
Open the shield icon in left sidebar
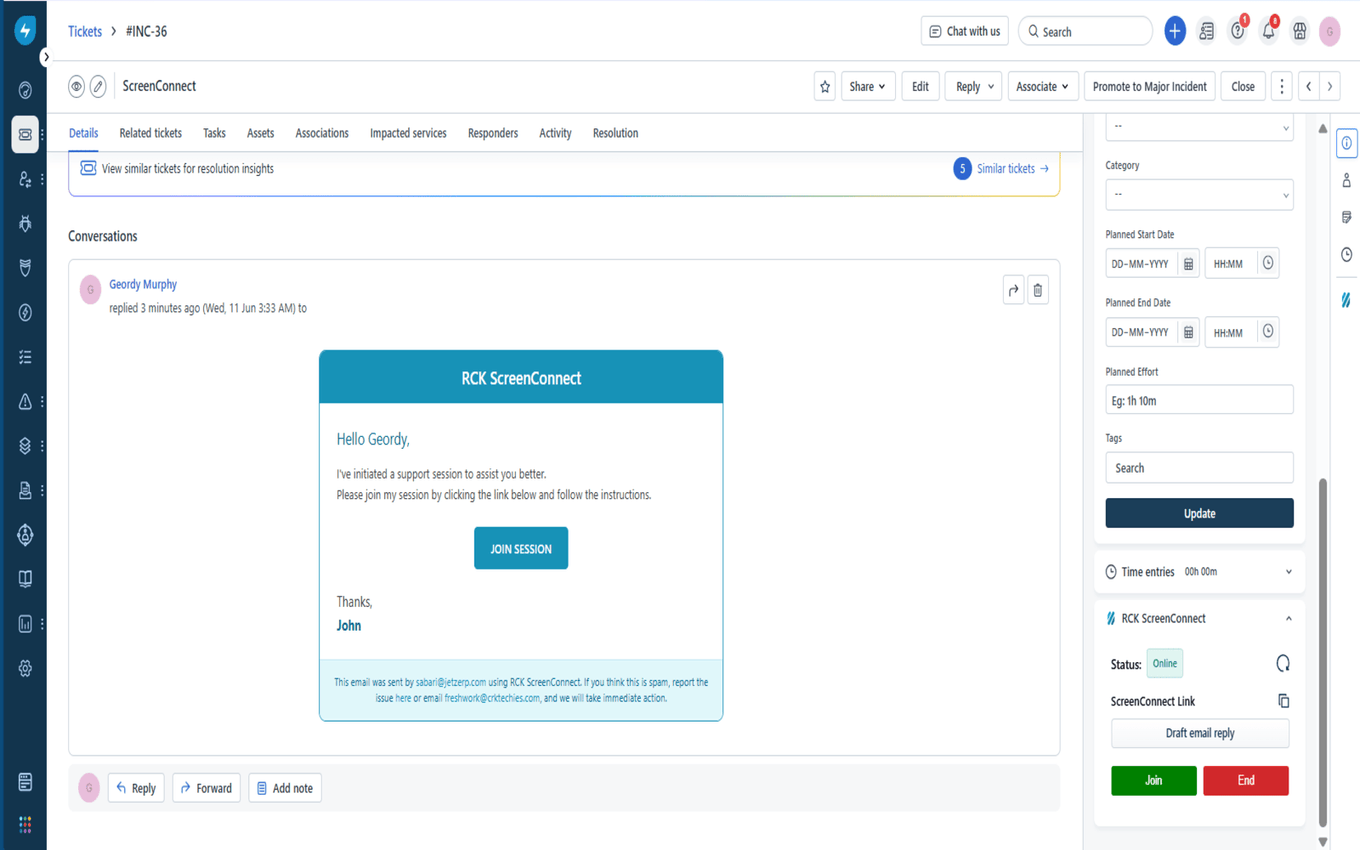[x=25, y=268]
